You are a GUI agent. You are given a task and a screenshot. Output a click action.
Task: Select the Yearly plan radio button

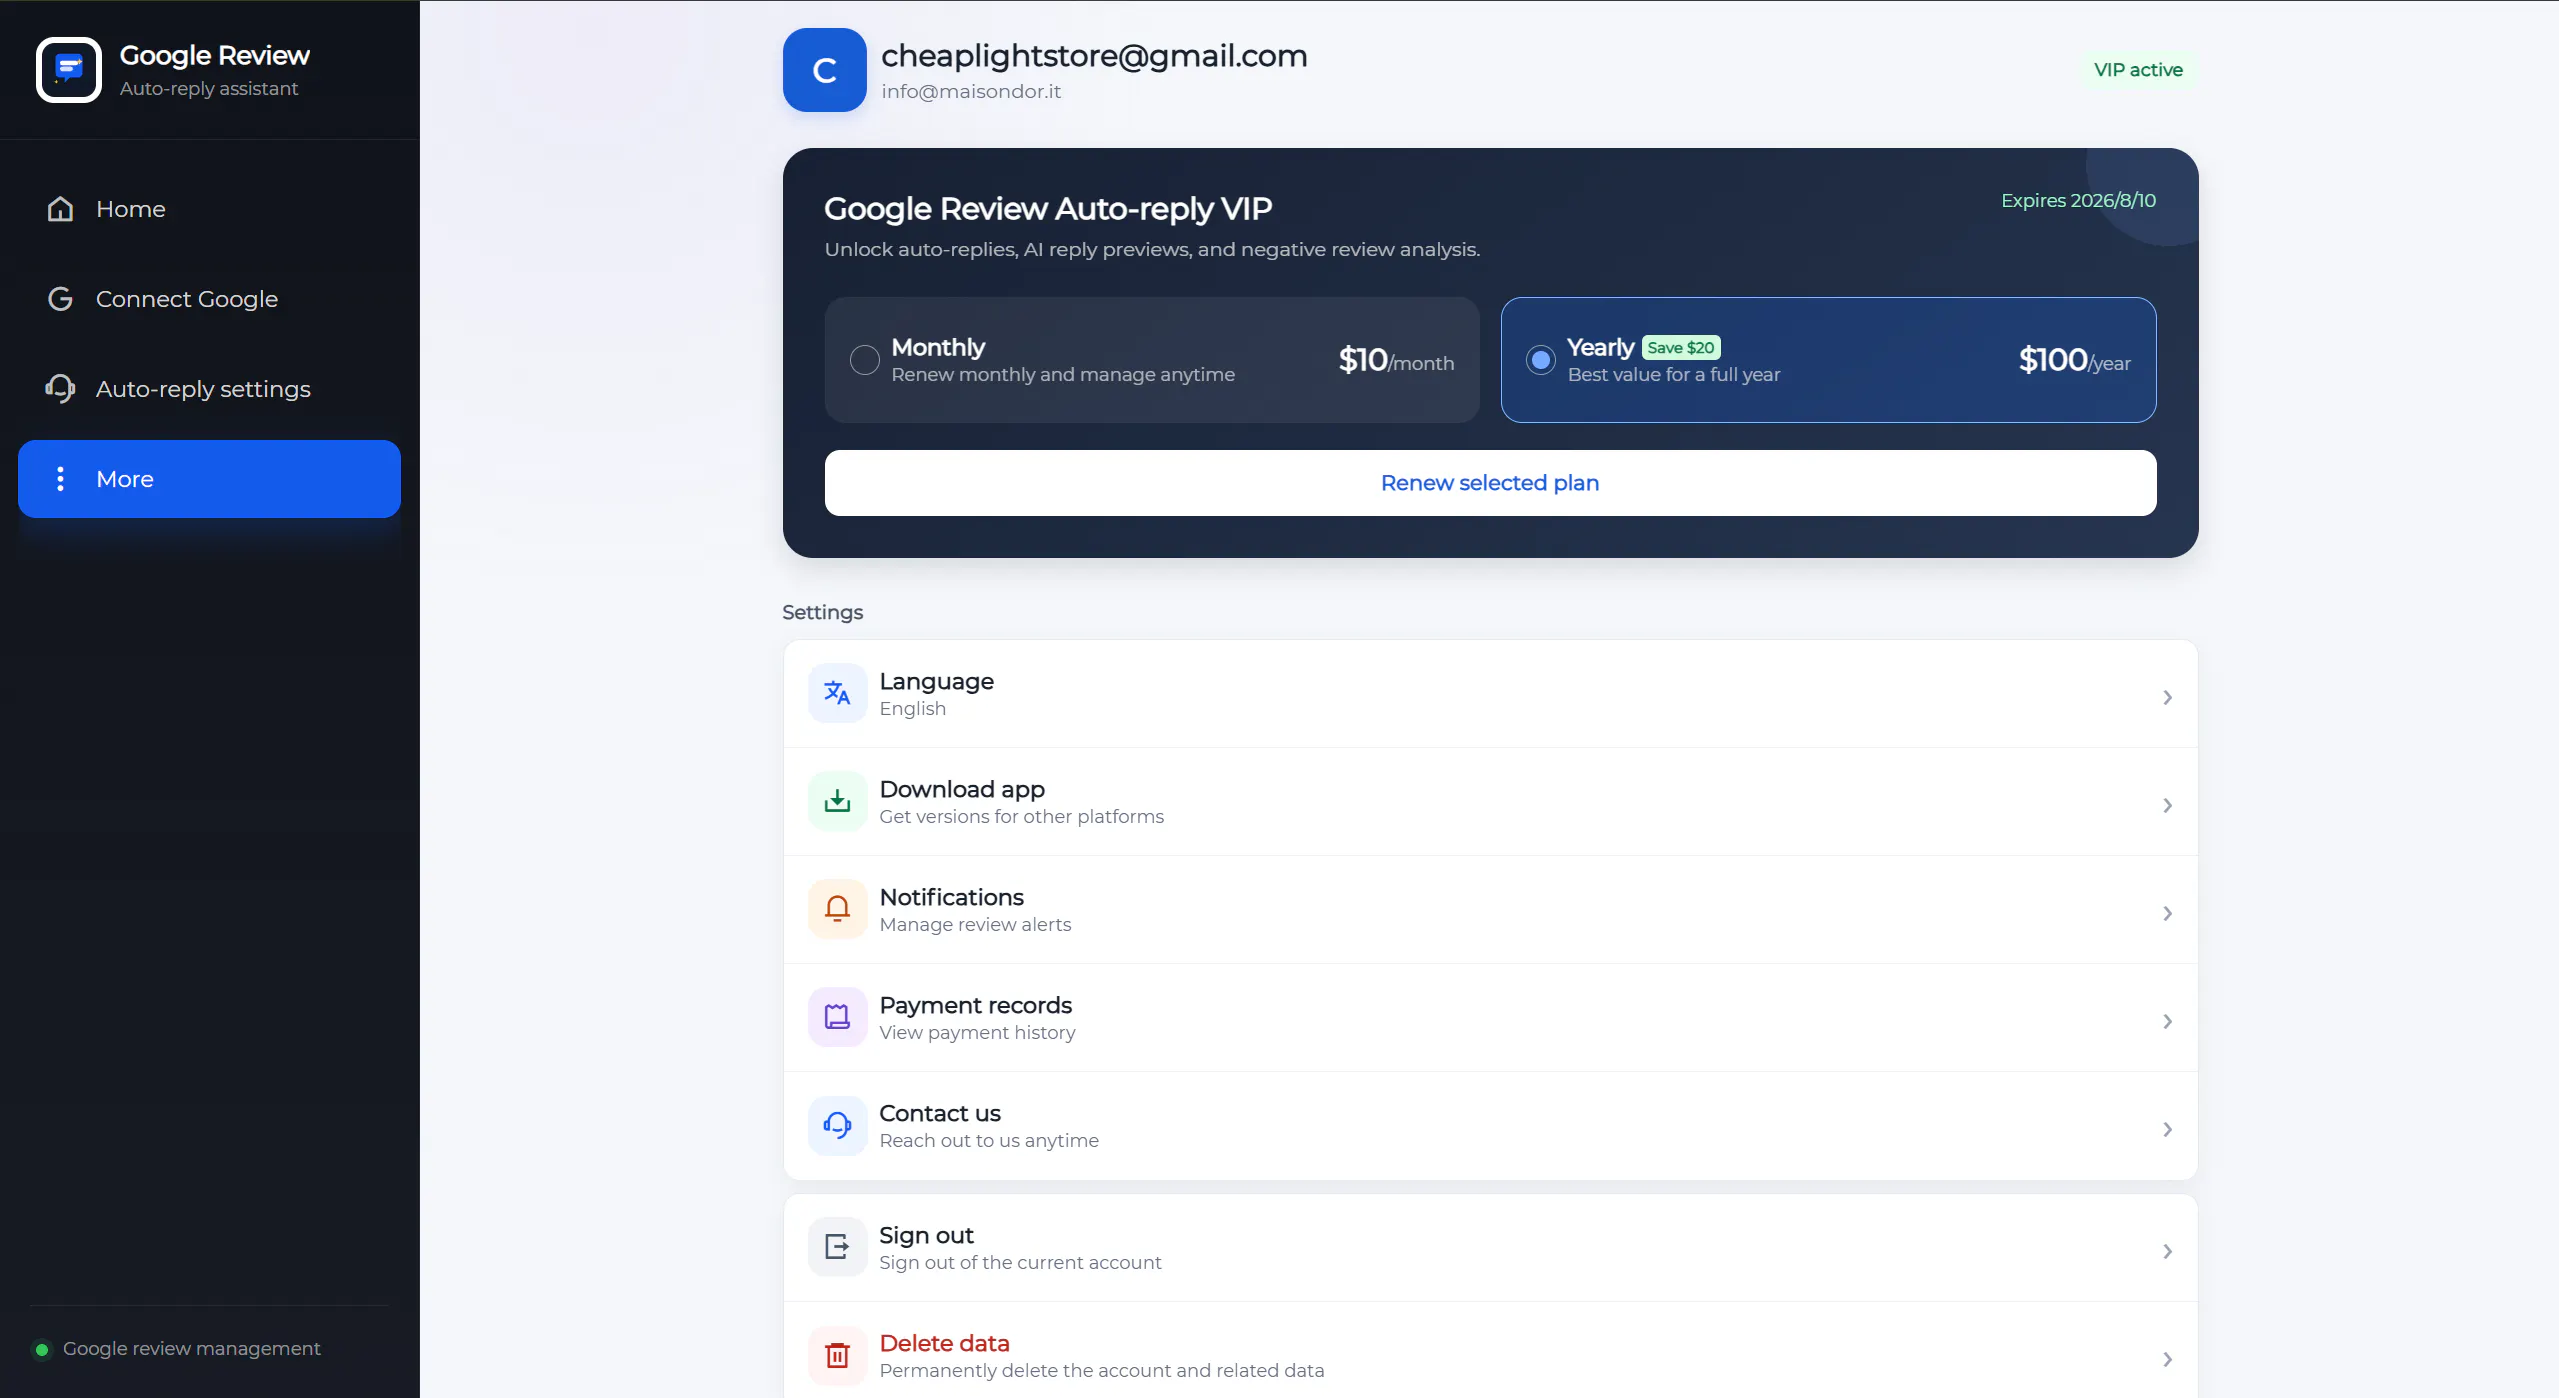click(1541, 360)
